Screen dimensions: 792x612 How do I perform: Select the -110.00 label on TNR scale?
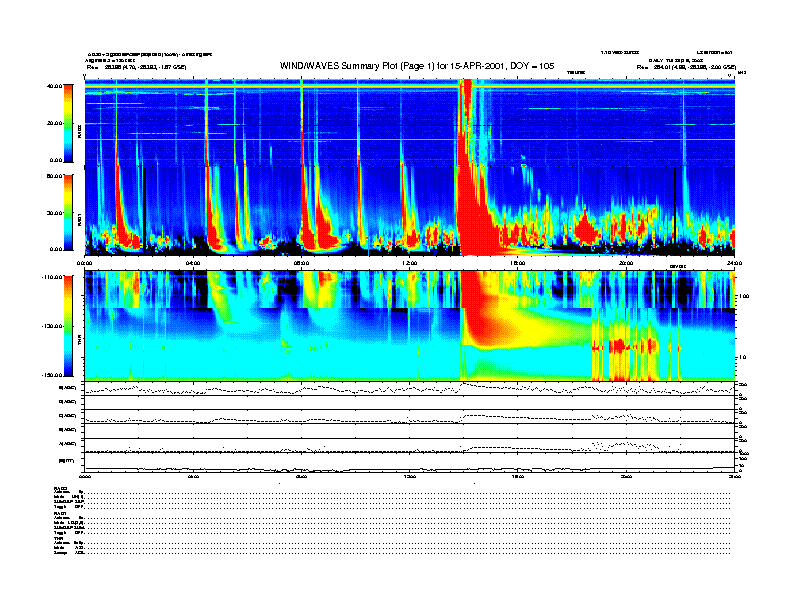click(x=52, y=277)
